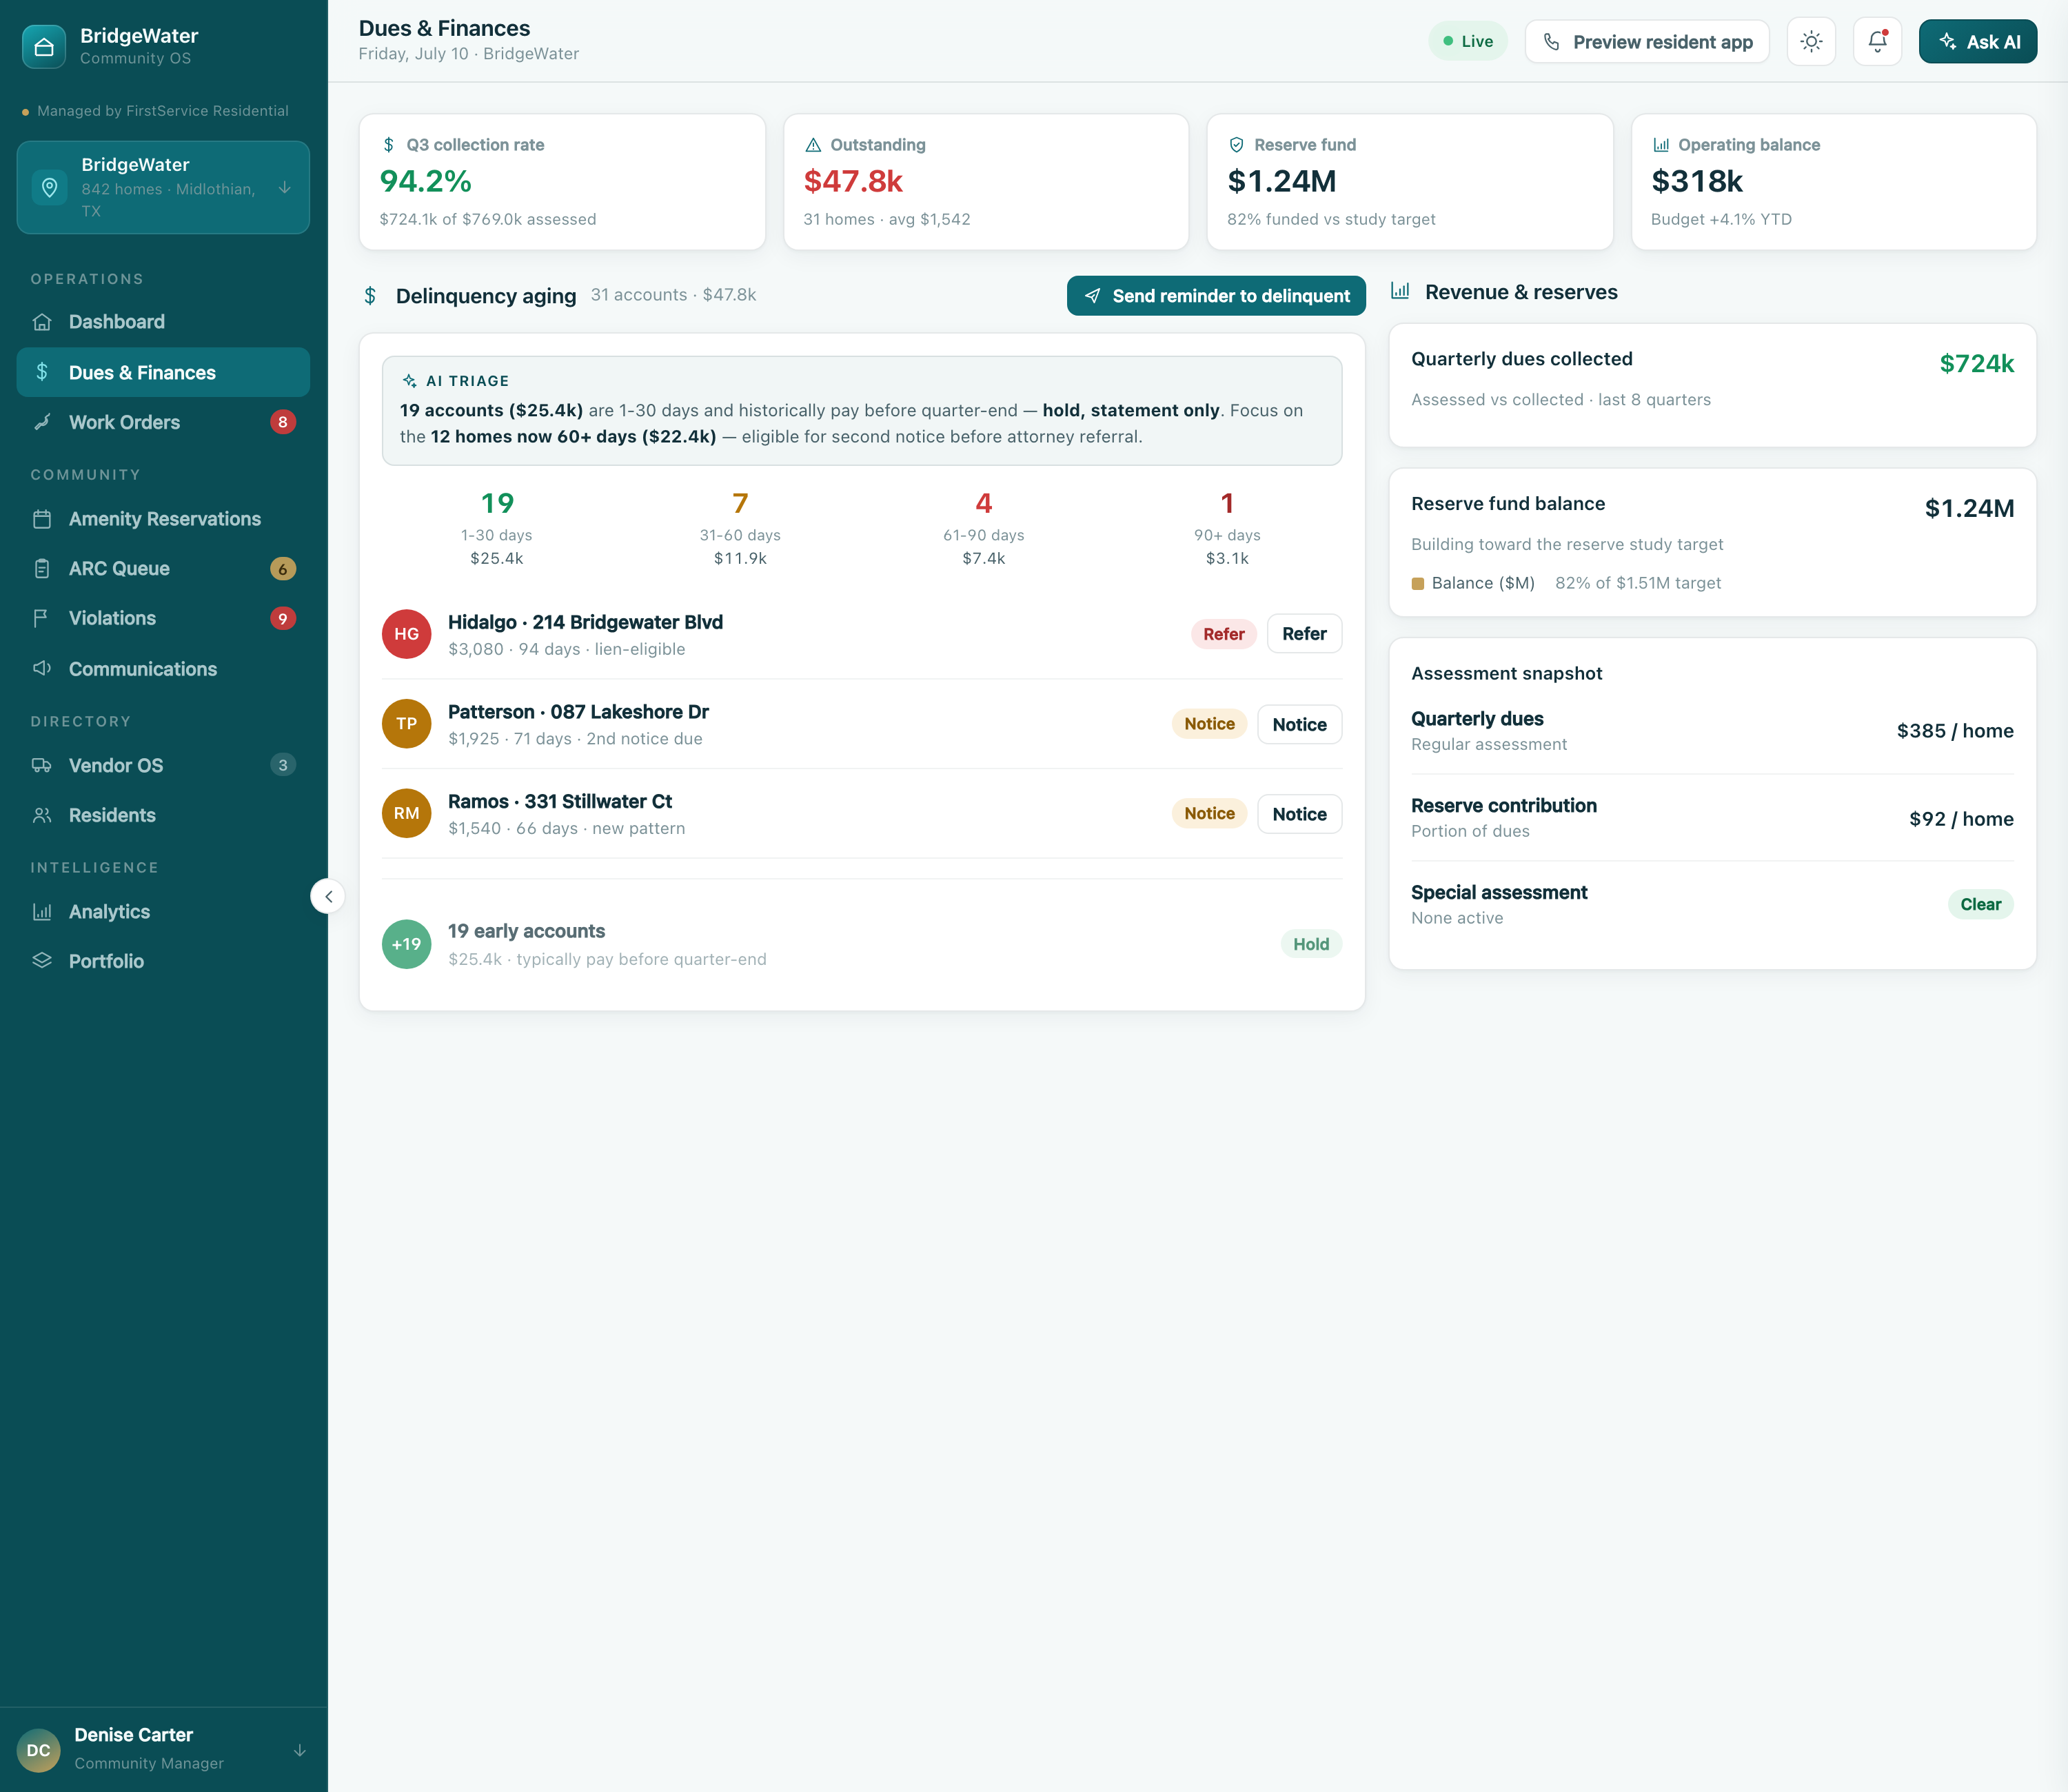The image size is (2068, 1792).
Task: Click the outlined Notice button for Patterson
Action: click(1299, 724)
